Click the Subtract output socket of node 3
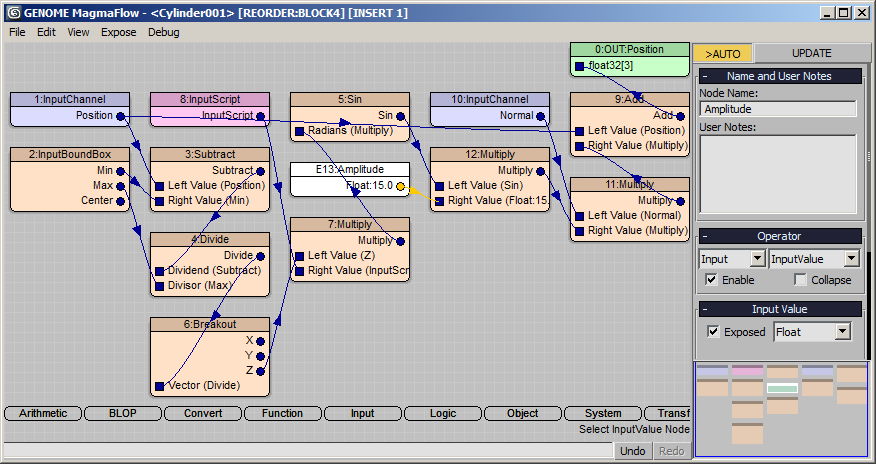This screenshot has height=464, width=876. pyautogui.click(x=260, y=171)
